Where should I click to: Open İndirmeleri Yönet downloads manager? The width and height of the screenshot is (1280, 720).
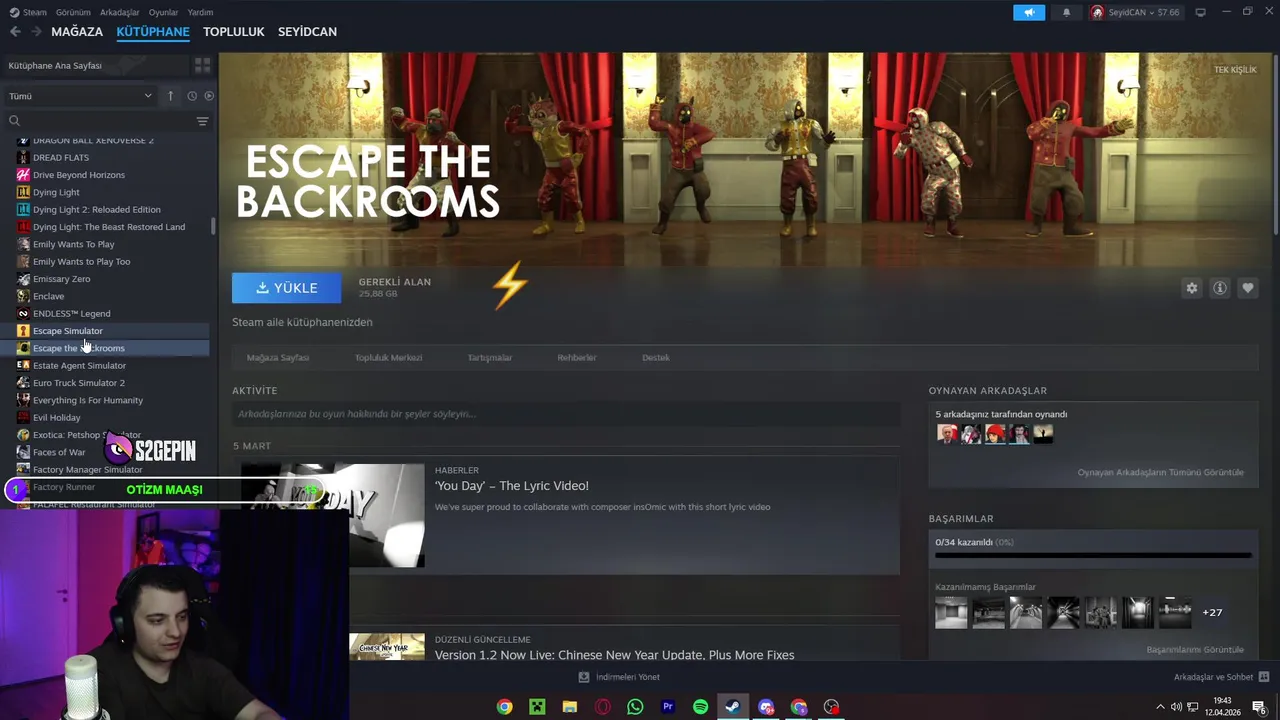pos(619,677)
